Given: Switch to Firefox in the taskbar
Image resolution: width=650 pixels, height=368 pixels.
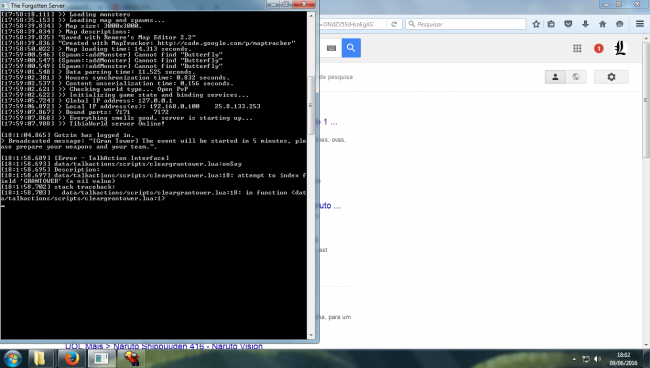Looking at the screenshot, I should click(71, 358).
